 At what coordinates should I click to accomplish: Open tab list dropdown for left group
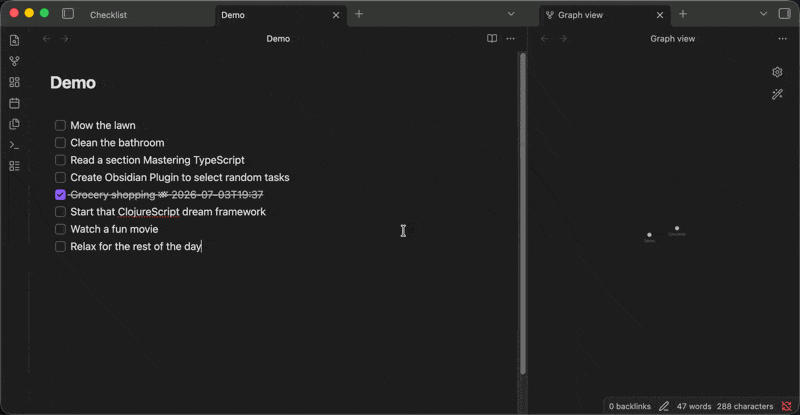(x=511, y=14)
